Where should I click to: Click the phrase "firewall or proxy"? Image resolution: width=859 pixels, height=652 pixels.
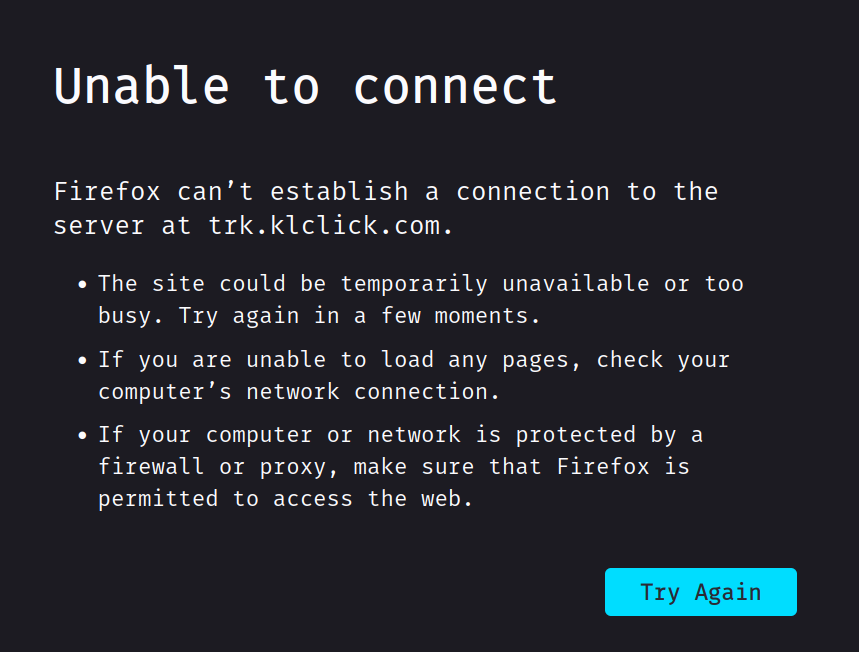coord(218,467)
